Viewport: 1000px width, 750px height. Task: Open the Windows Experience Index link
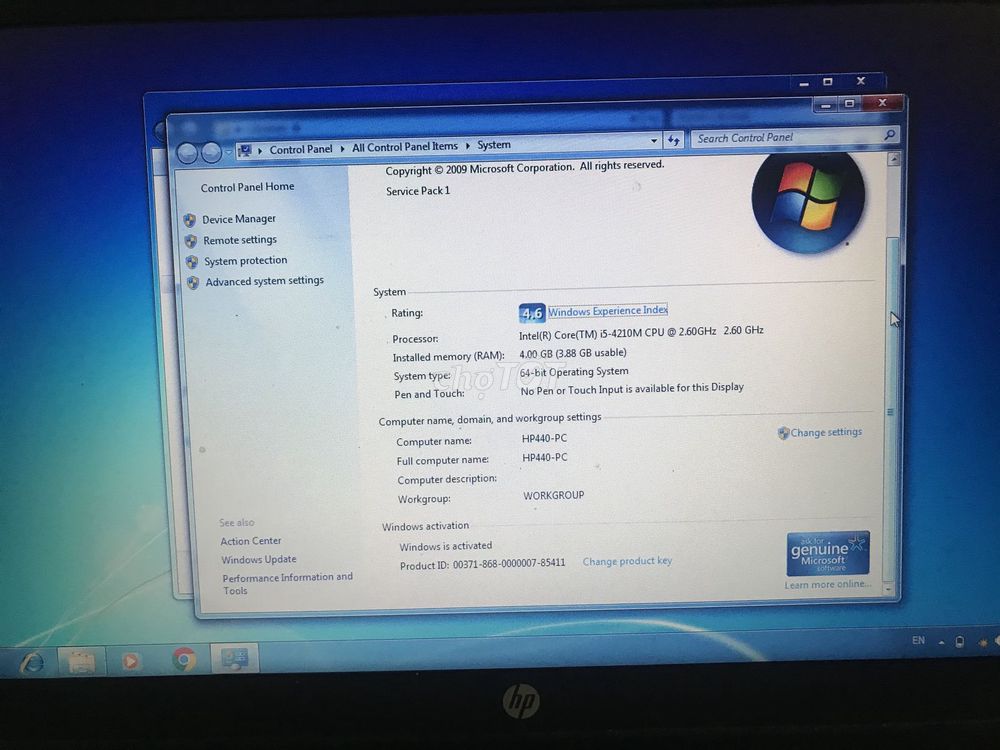(x=608, y=311)
